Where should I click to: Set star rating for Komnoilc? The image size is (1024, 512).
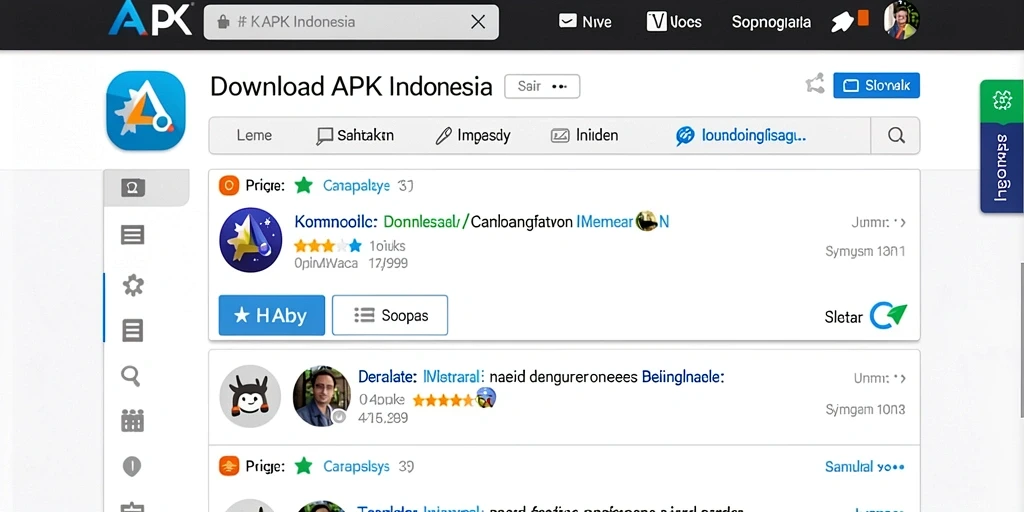click(327, 246)
